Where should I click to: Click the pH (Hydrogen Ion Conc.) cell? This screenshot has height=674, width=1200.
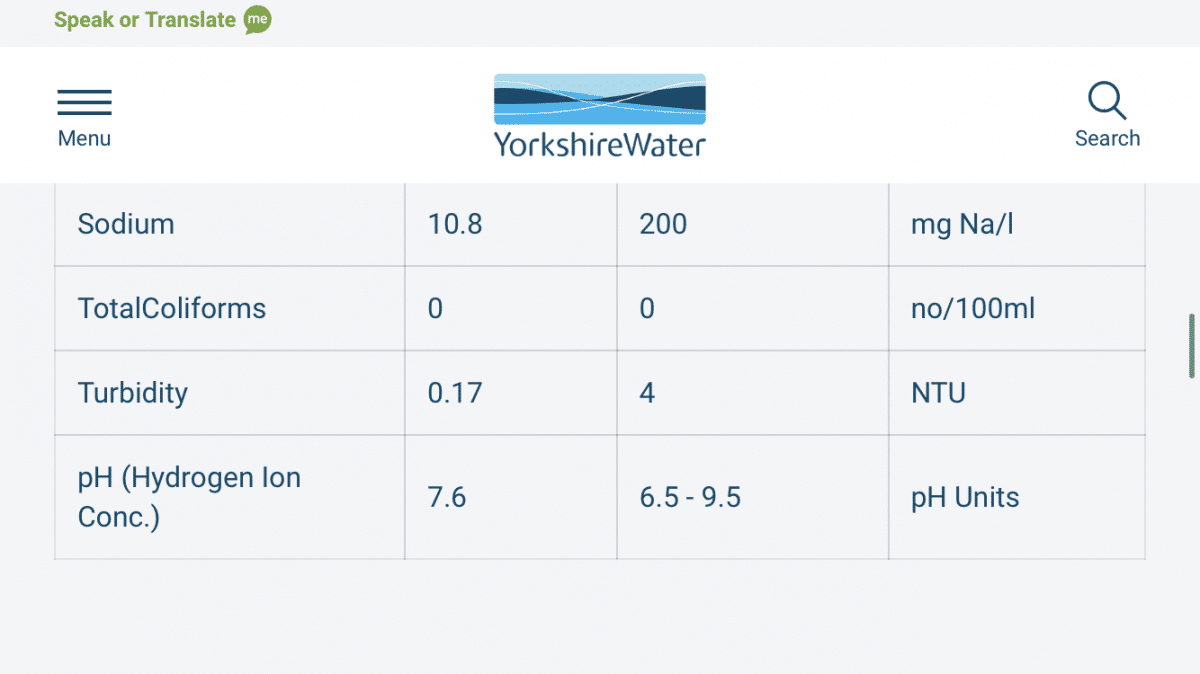click(230, 497)
